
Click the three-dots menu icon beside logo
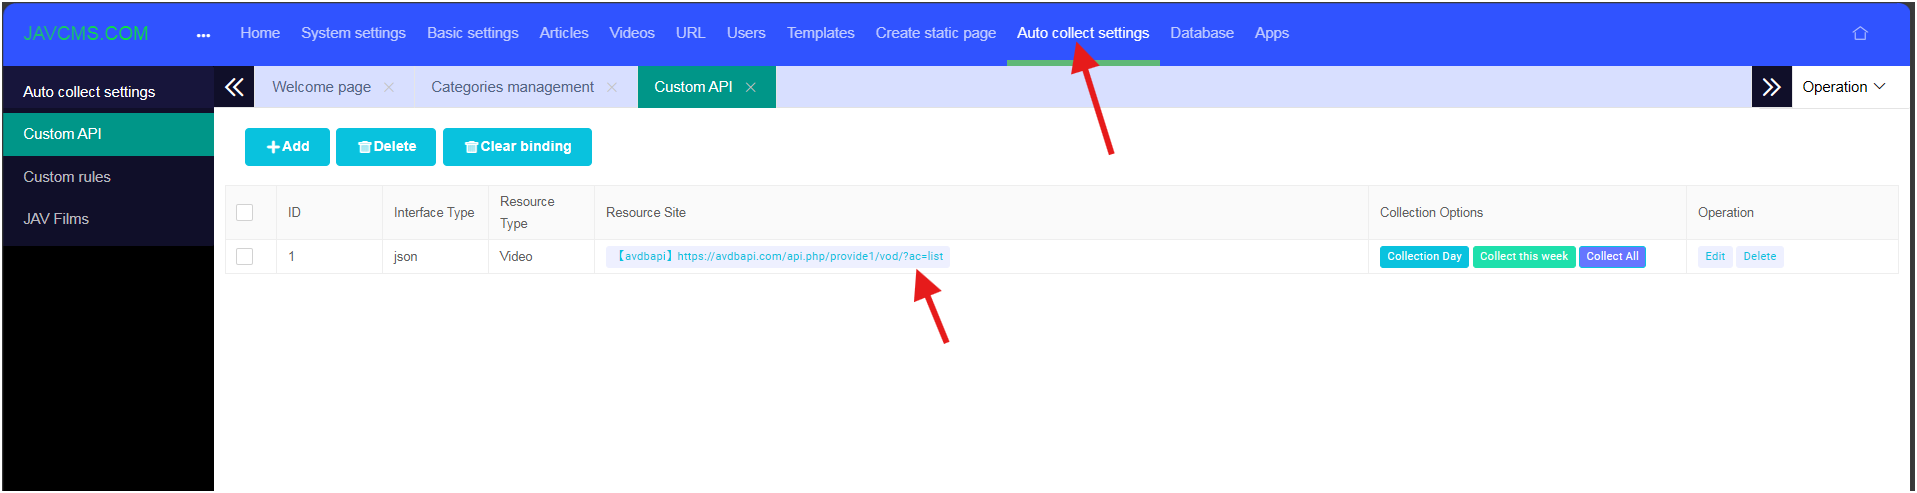(x=203, y=35)
